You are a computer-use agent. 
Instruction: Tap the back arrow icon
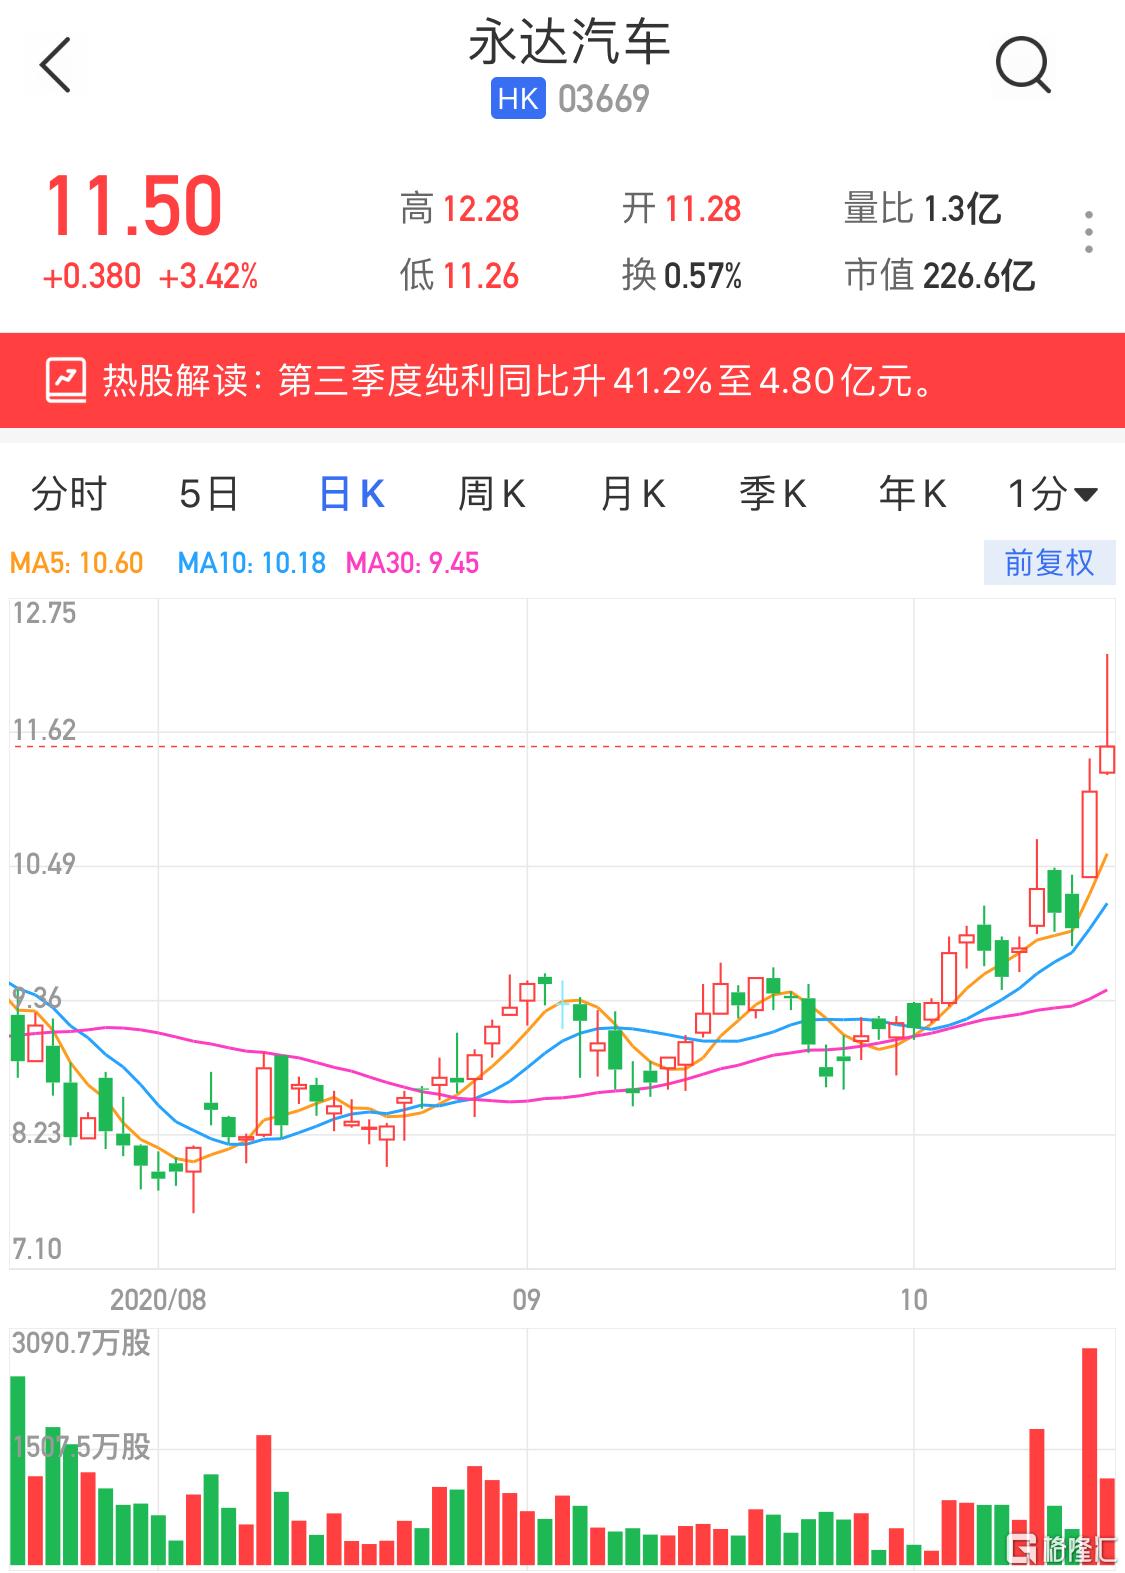click(x=56, y=66)
